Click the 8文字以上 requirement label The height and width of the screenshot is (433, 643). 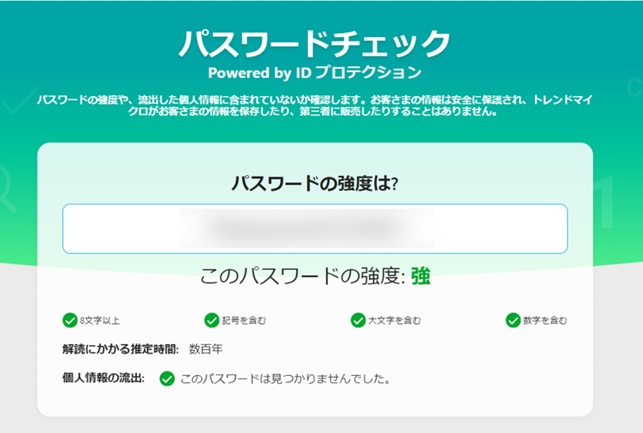101,320
